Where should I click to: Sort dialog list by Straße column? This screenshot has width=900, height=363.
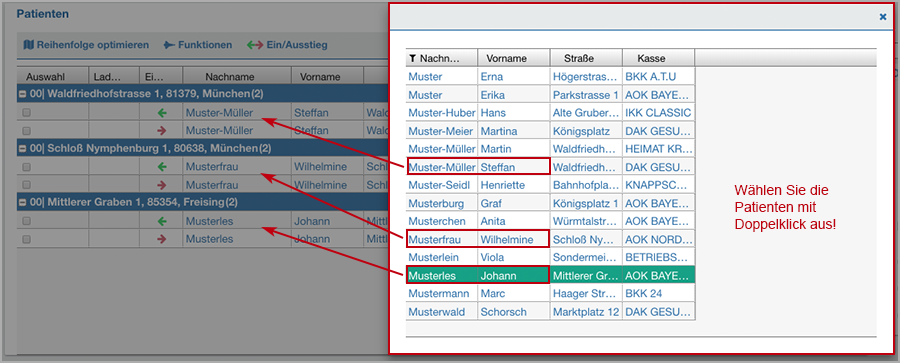click(586, 58)
